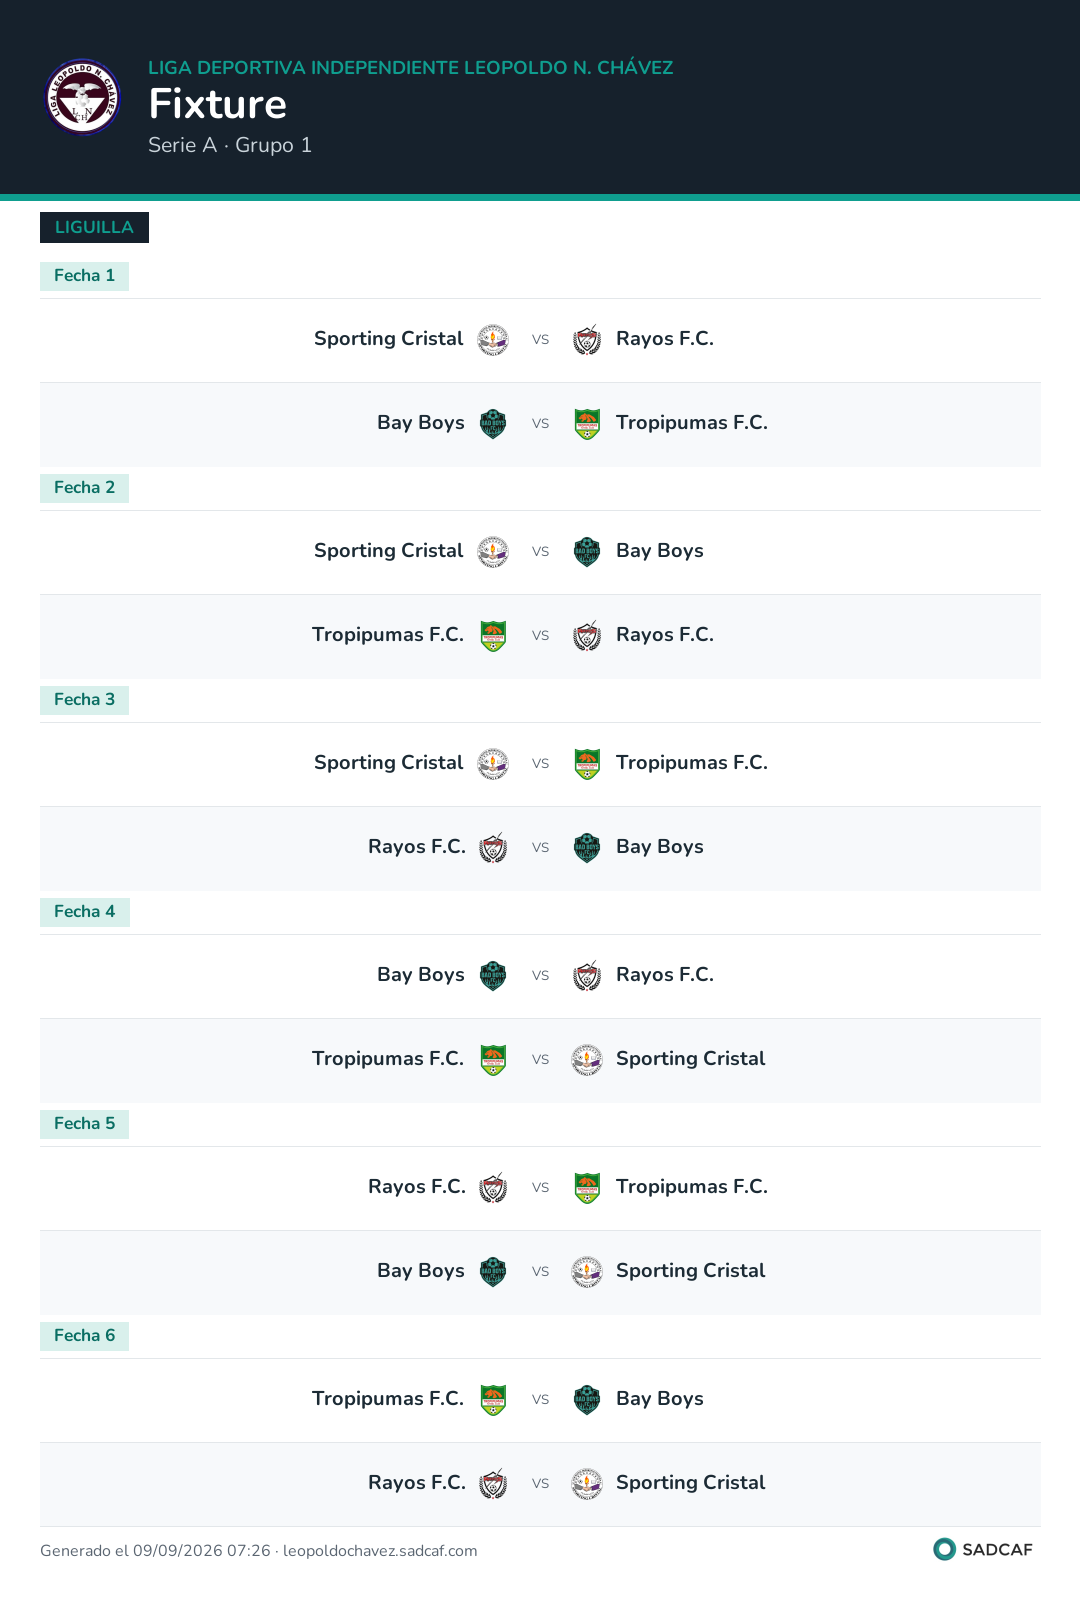Click Sporting Cristal crest in Fecha 4
The image size is (1080, 1602).
pyautogui.click(x=587, y=1060)
